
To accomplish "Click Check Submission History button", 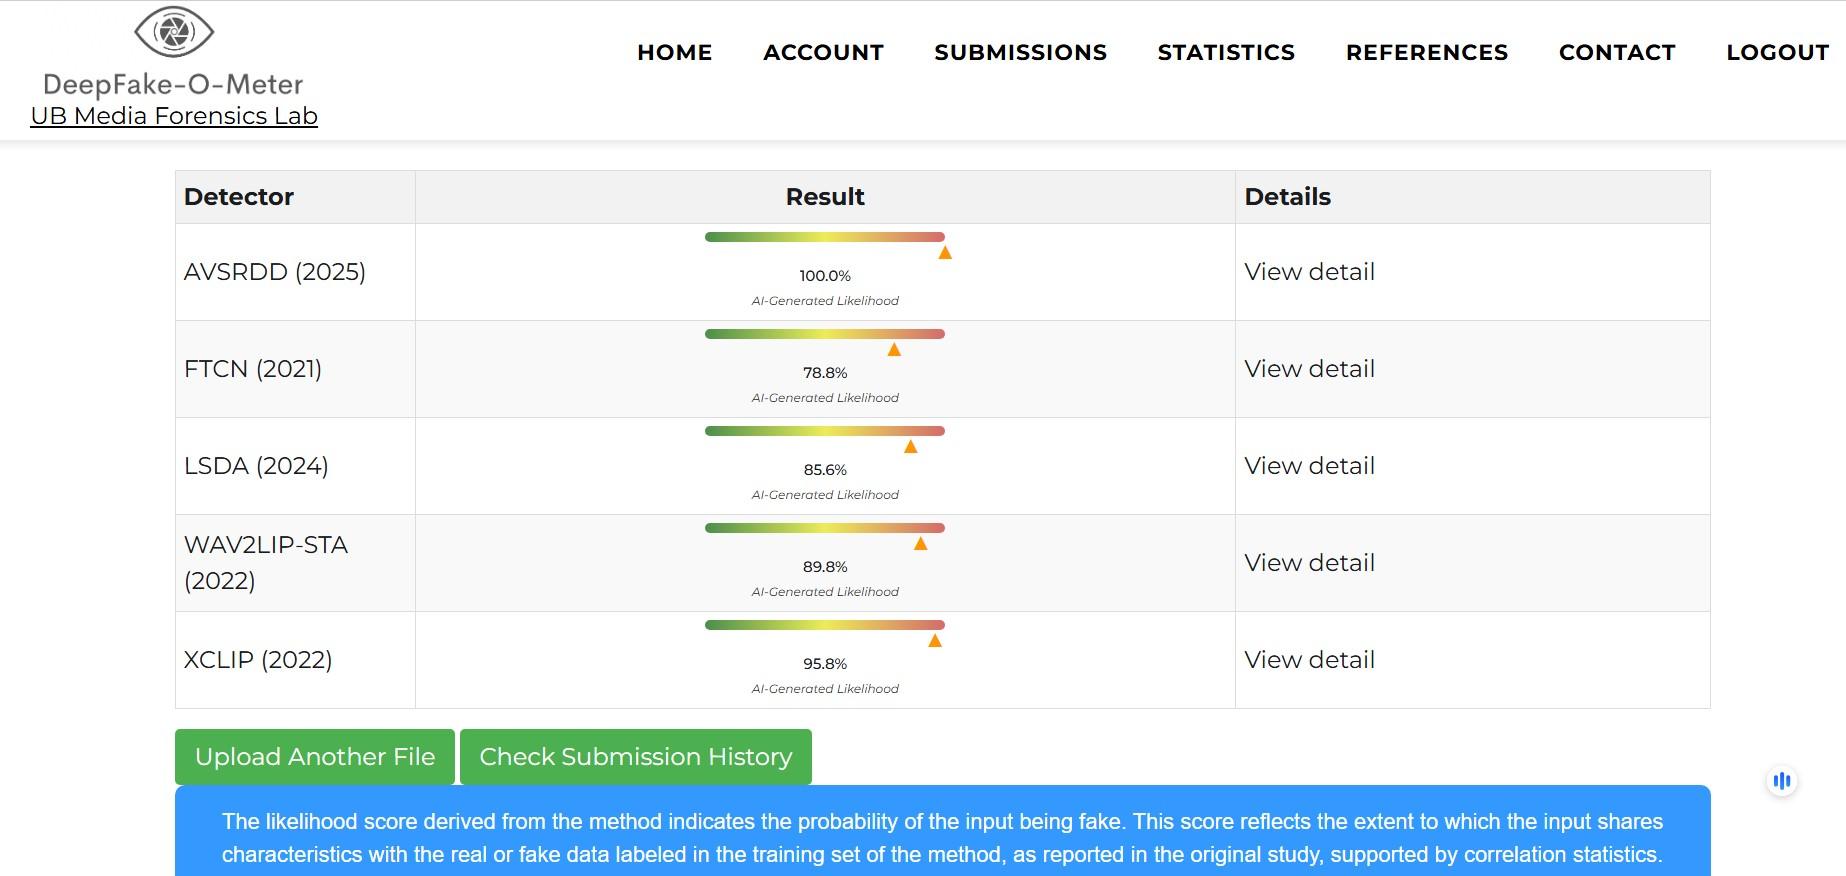I will coord(635,757).
